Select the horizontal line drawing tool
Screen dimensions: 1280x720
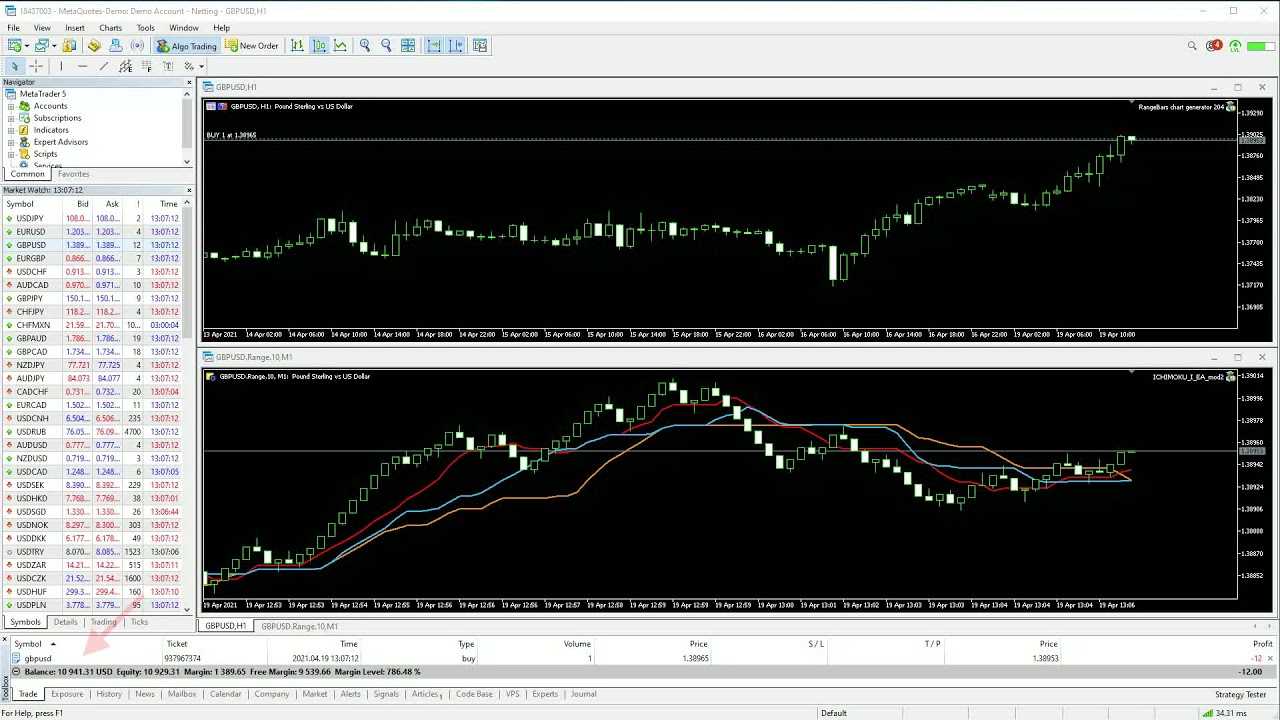(x=82, y=66)
